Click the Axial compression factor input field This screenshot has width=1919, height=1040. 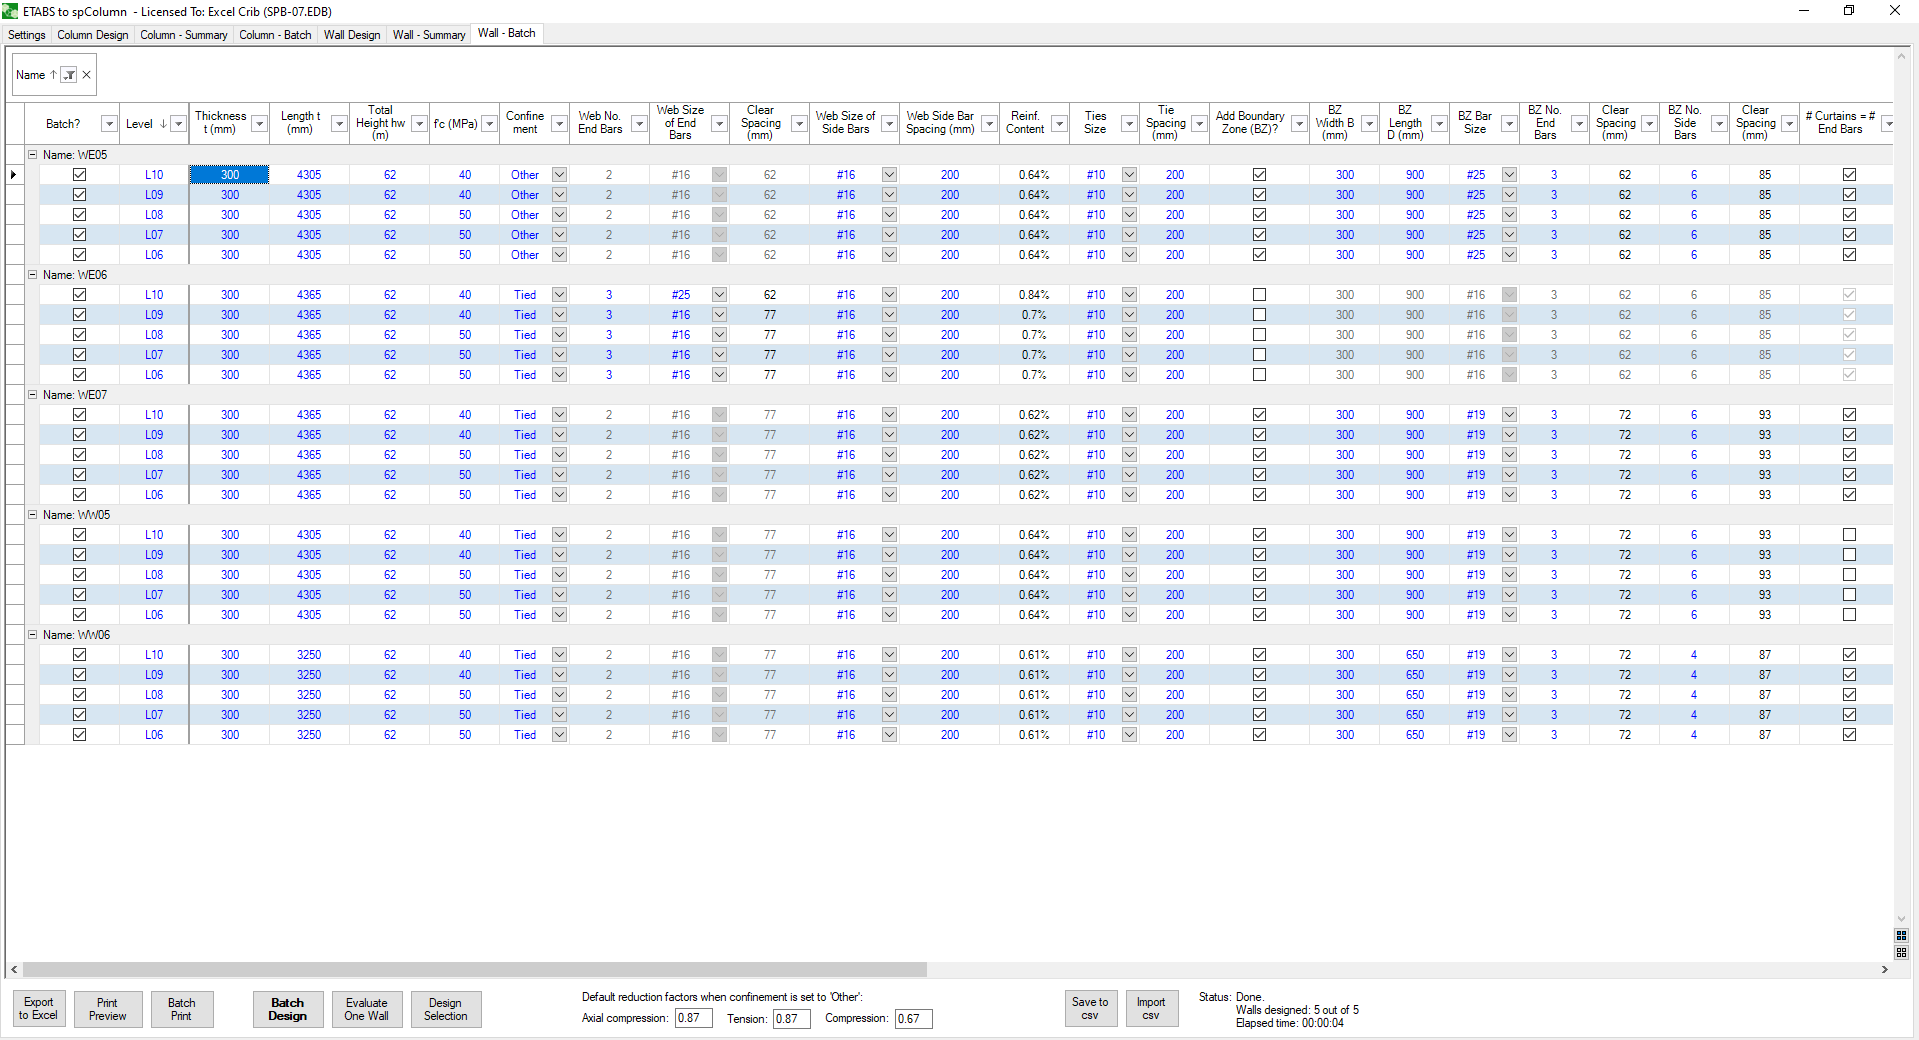pyautogui.click(x=693, y=1018)
